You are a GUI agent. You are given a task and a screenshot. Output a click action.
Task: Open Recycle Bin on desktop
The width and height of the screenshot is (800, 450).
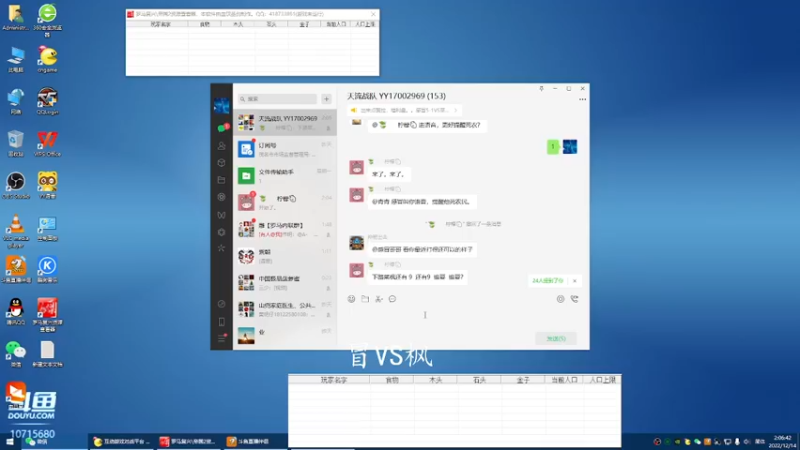click(x=16, y=143)
